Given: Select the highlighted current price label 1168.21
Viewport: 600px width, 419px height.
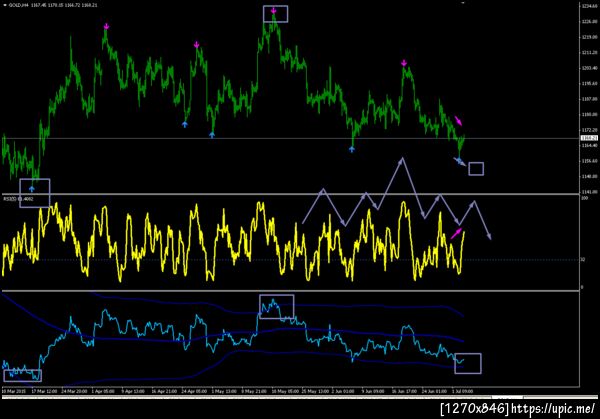Looking at the screenshot, I should tap(589, 138).
